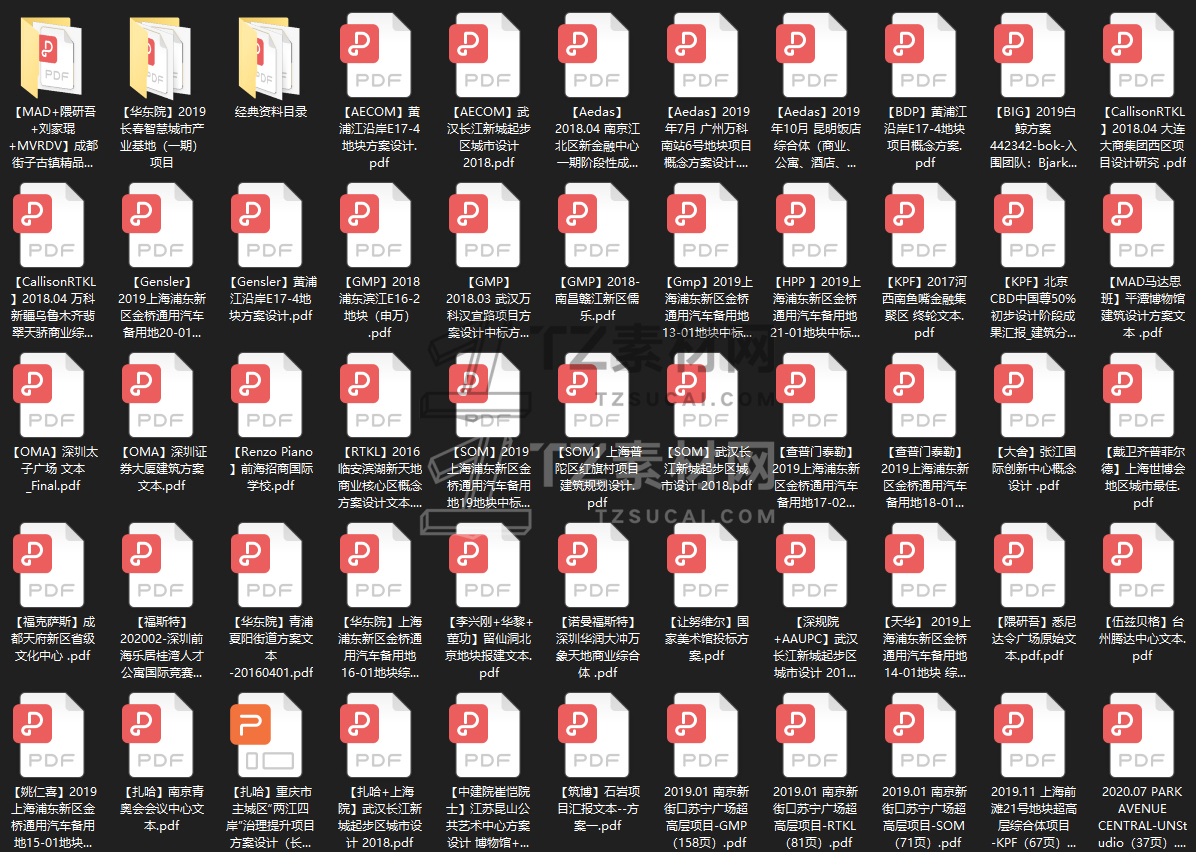
Task: Select 【CallisonRTKL】2018.04大连大商集团 PDF icon
Action: pyautogui.click(x=1139, y=56)
